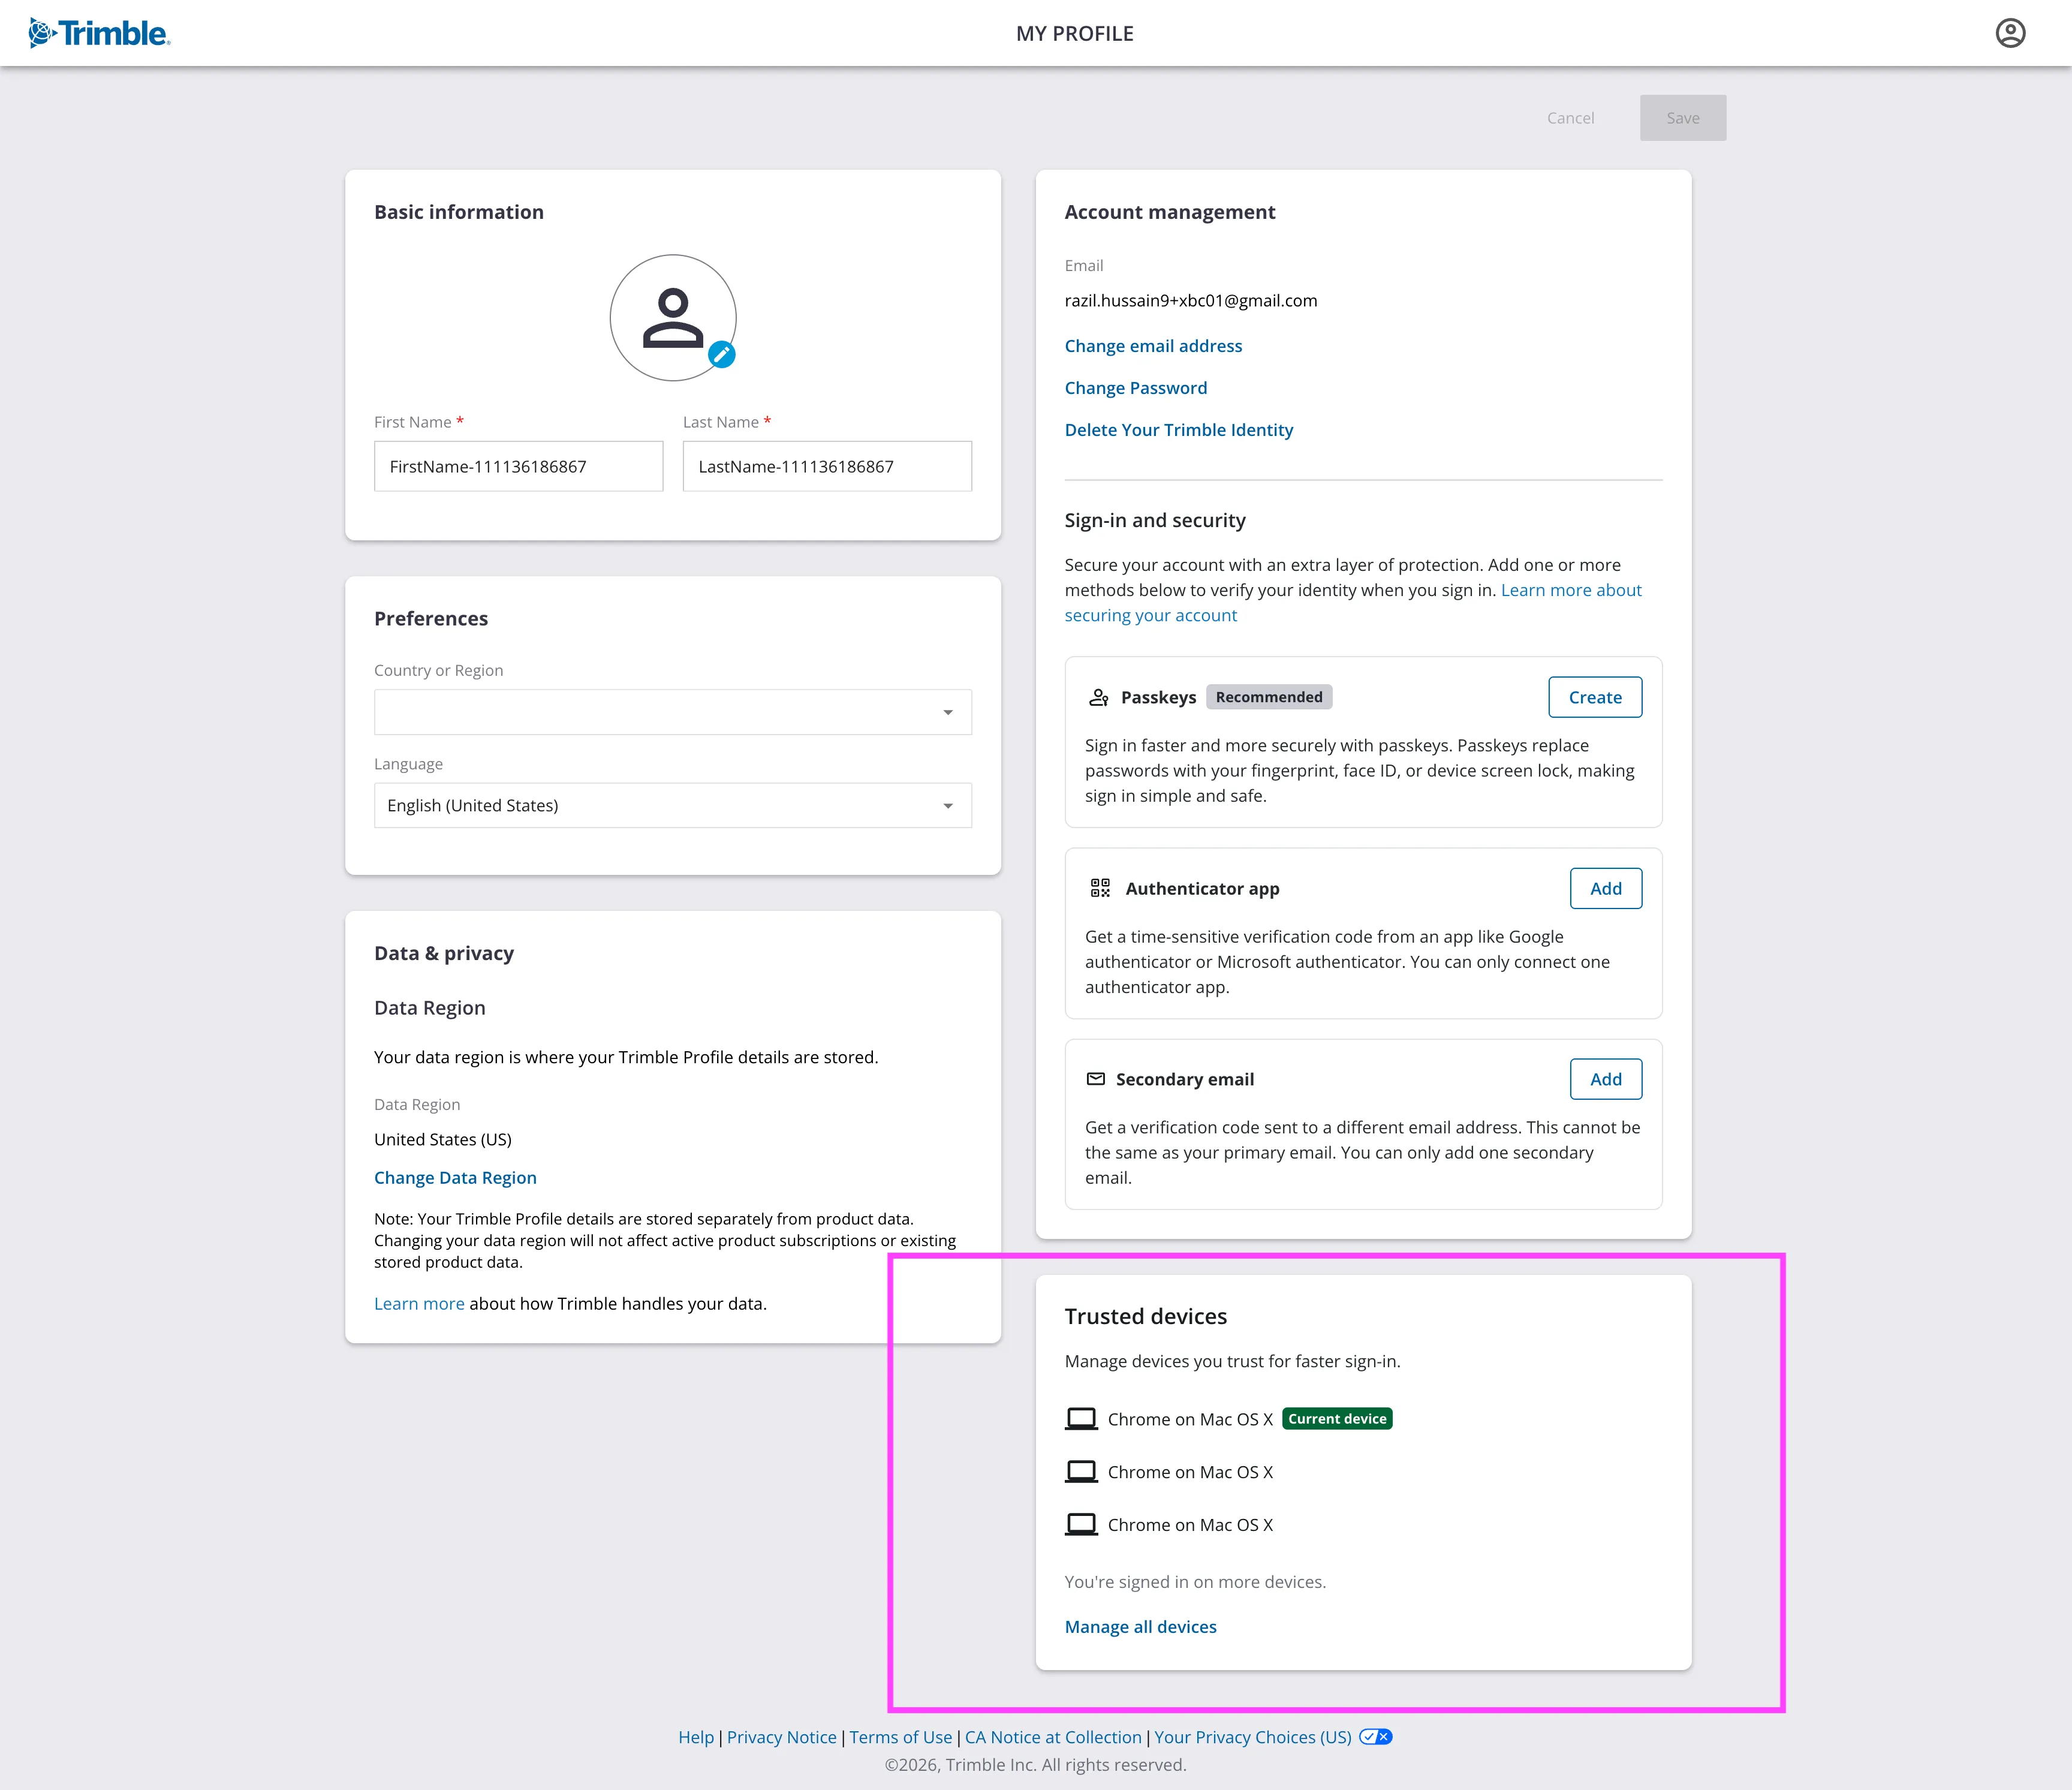Click the Authenticator app QR icon
Screen dimensions: 2072x1790
pyautogui.click(x=1100, y=888)
